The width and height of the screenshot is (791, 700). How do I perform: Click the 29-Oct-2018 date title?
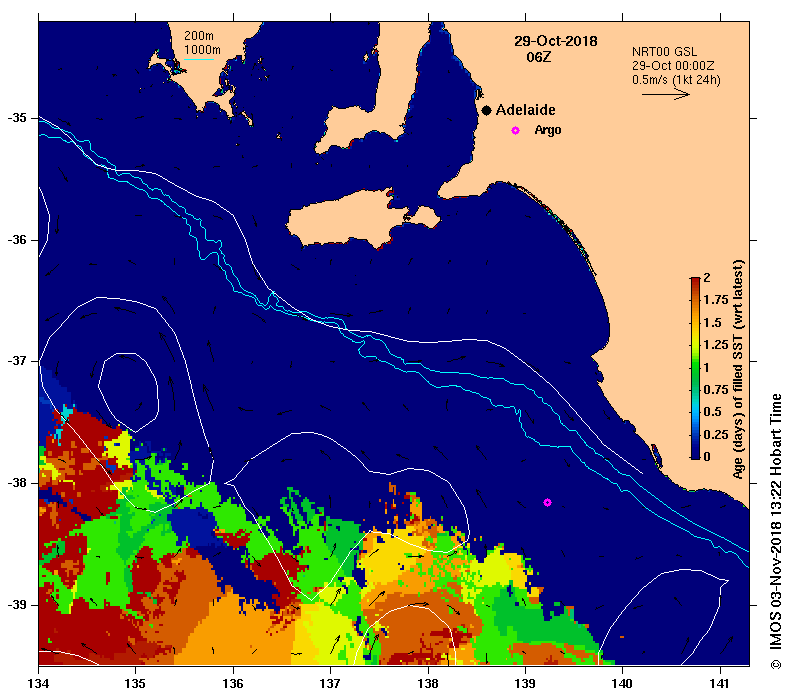pos(555,41)
